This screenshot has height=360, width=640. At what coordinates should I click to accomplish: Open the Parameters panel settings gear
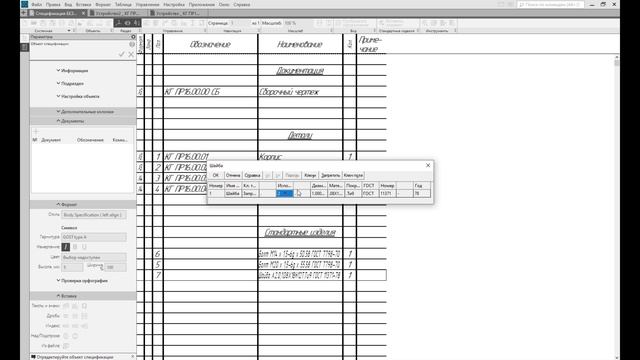pos(133,37)
